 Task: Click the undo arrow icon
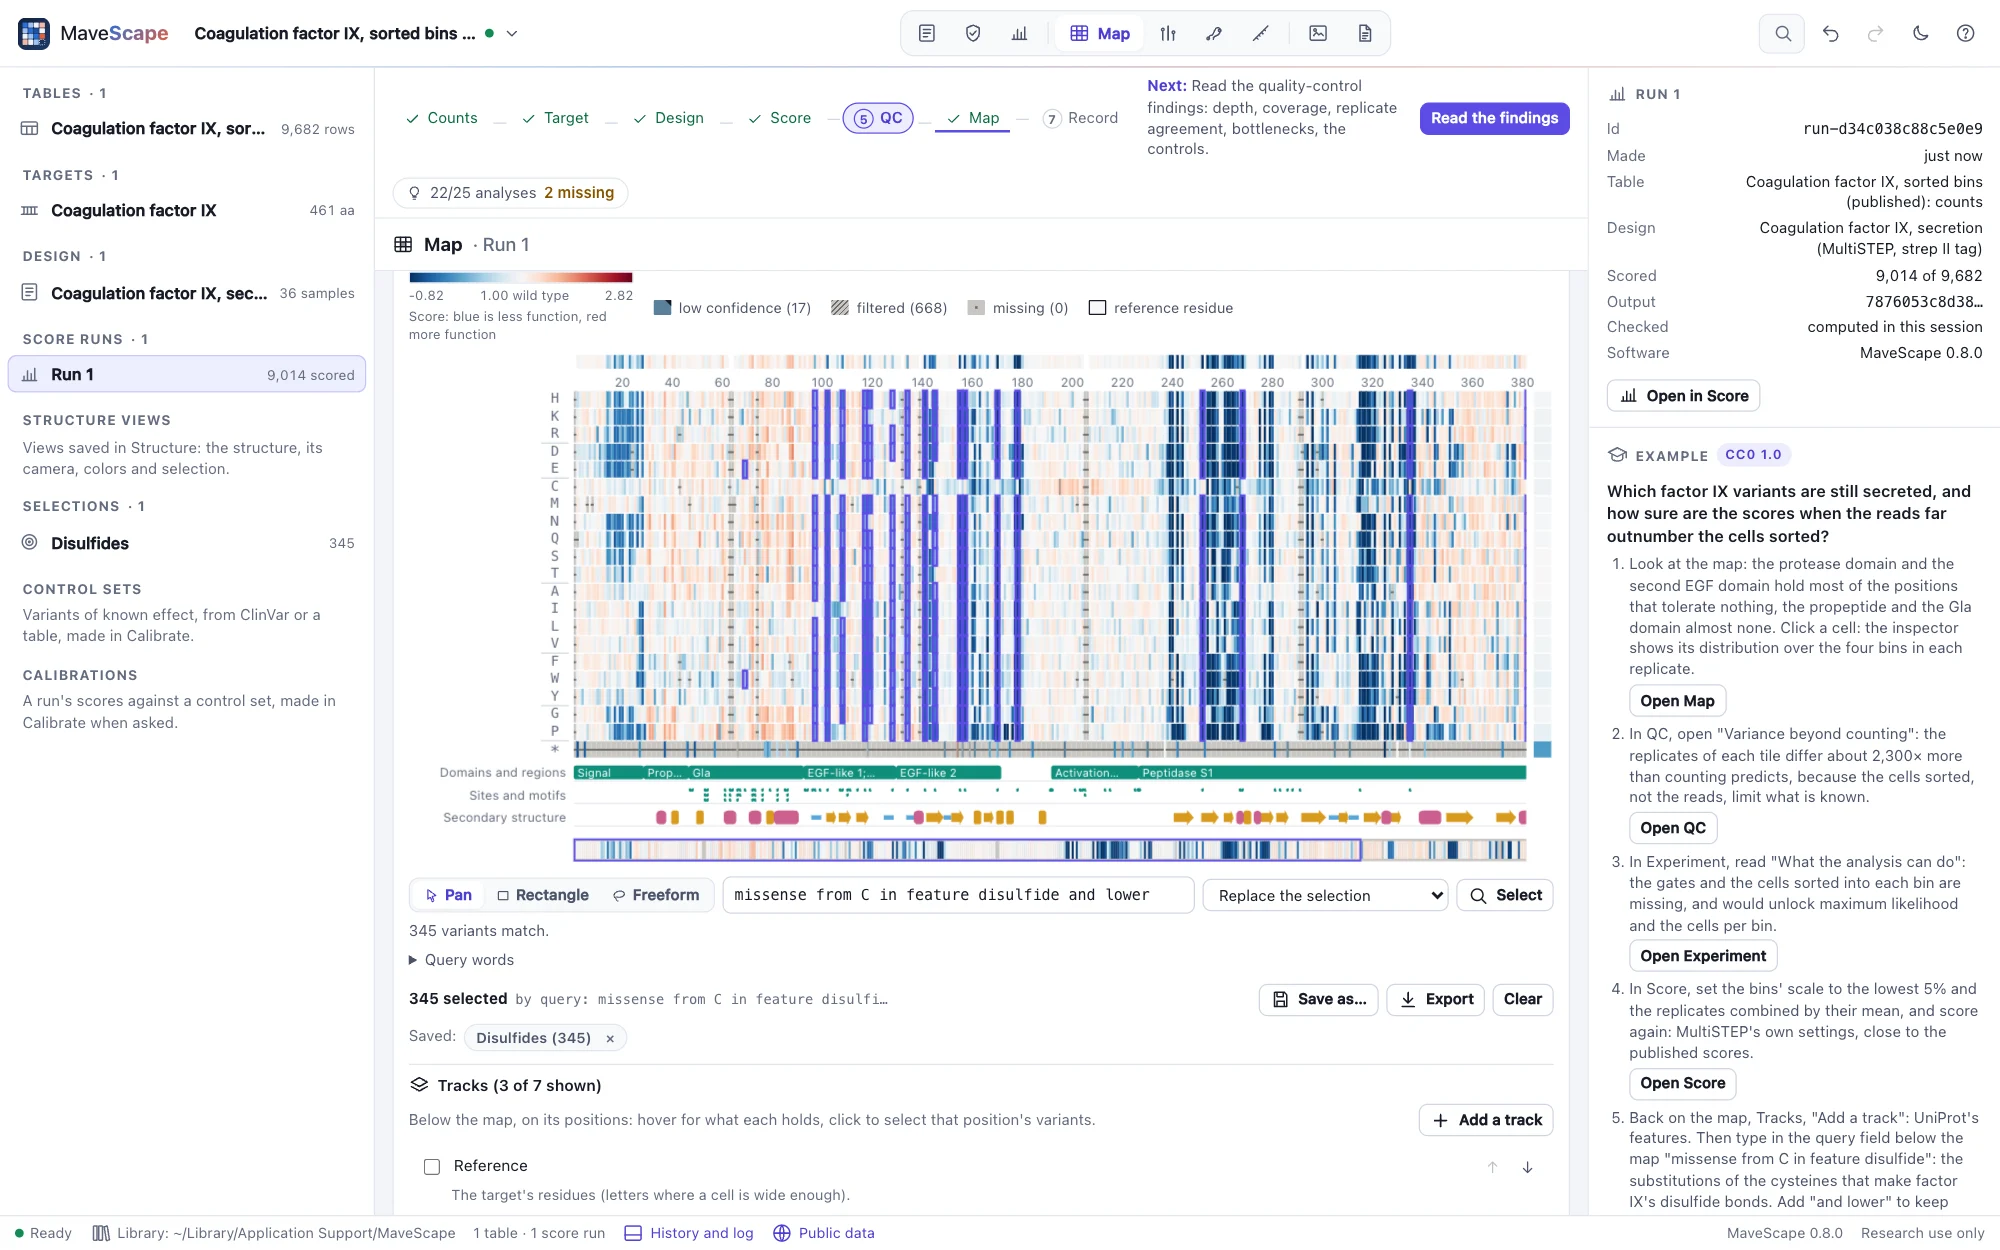[1830, 33]
